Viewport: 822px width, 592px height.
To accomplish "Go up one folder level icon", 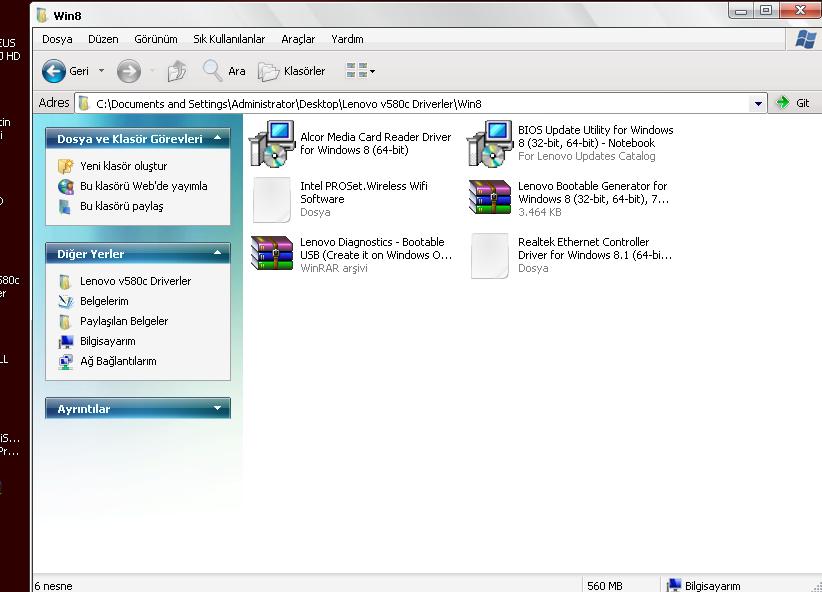I will (x=177, y=71).
